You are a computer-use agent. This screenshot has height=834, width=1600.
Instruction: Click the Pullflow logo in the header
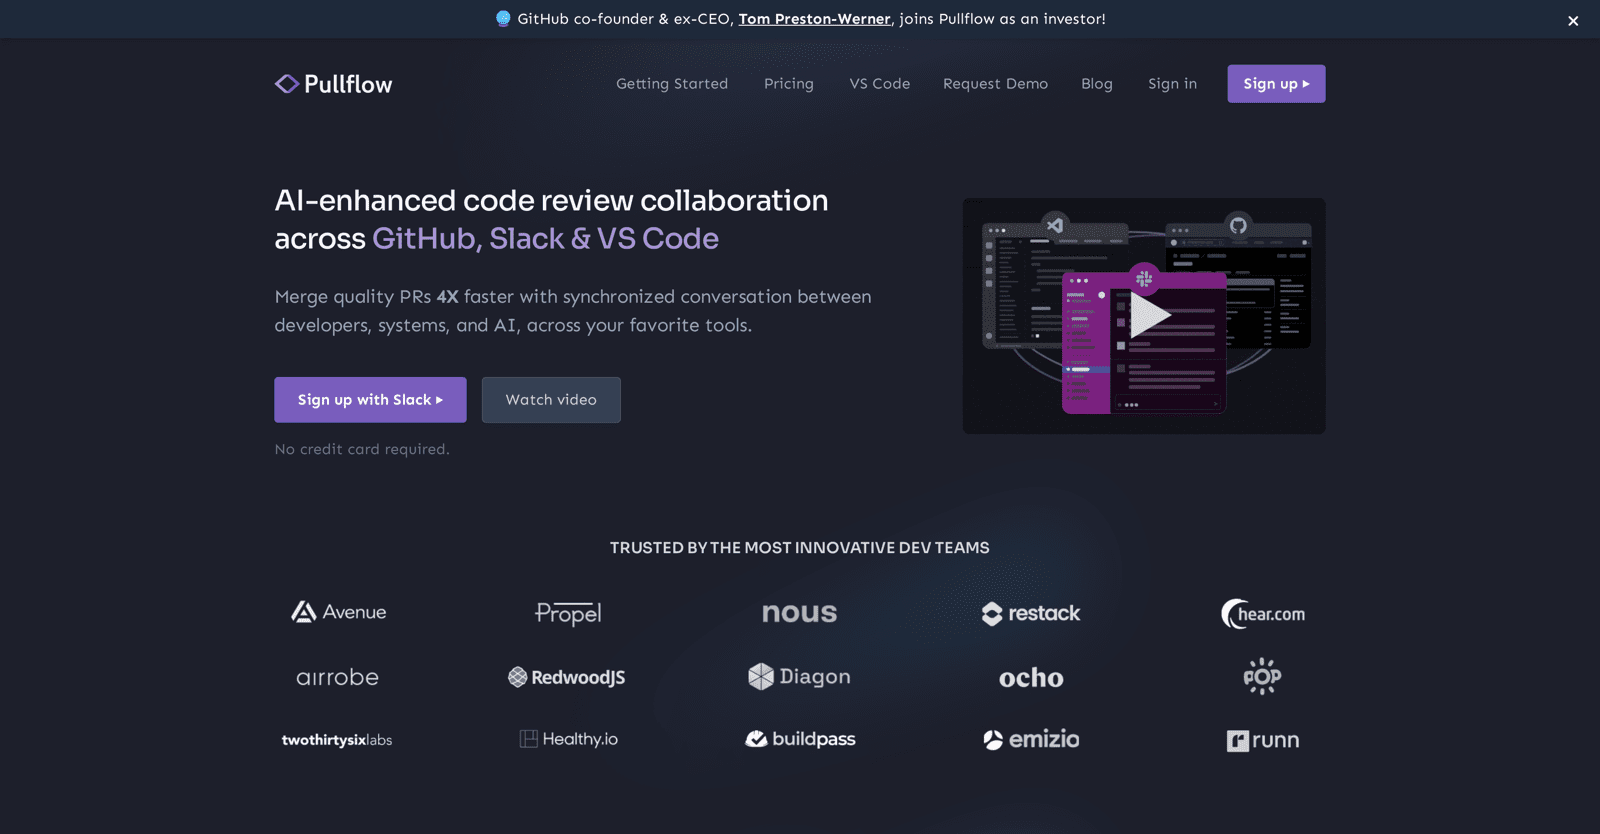[333, 84]
